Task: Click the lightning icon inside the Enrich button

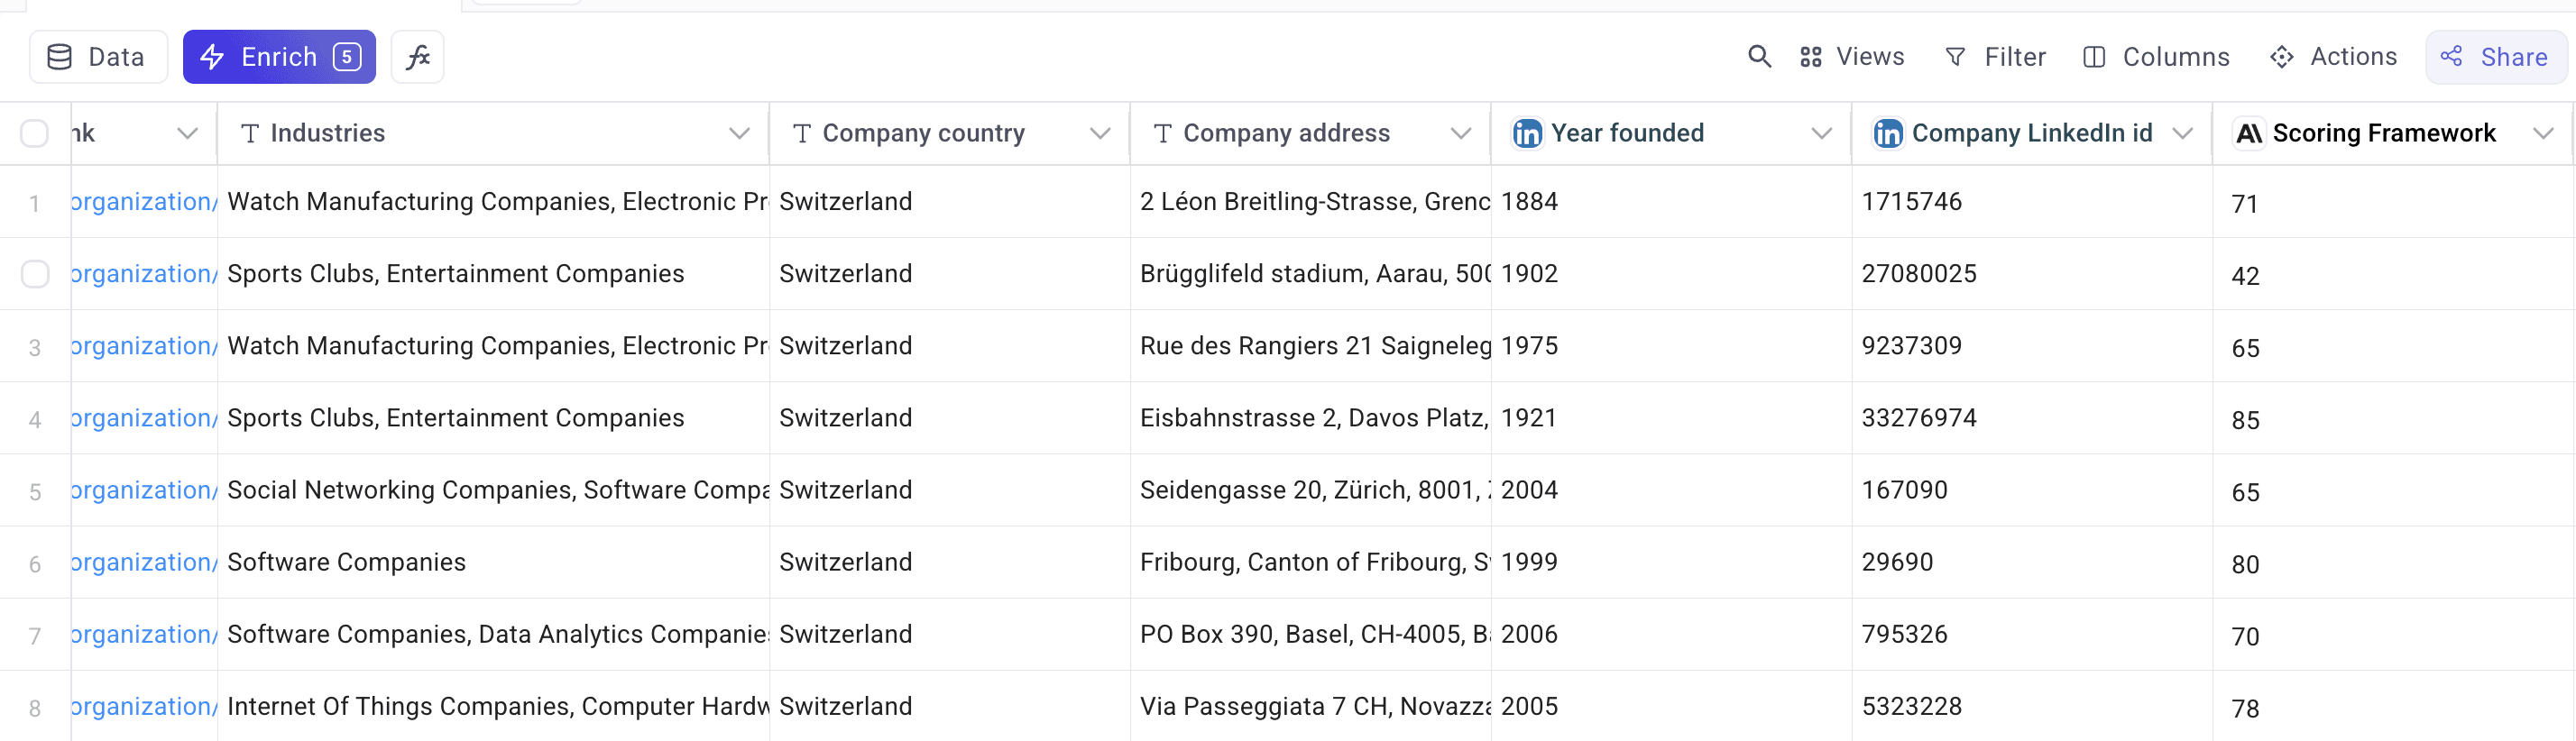Action: coord(213,57)
